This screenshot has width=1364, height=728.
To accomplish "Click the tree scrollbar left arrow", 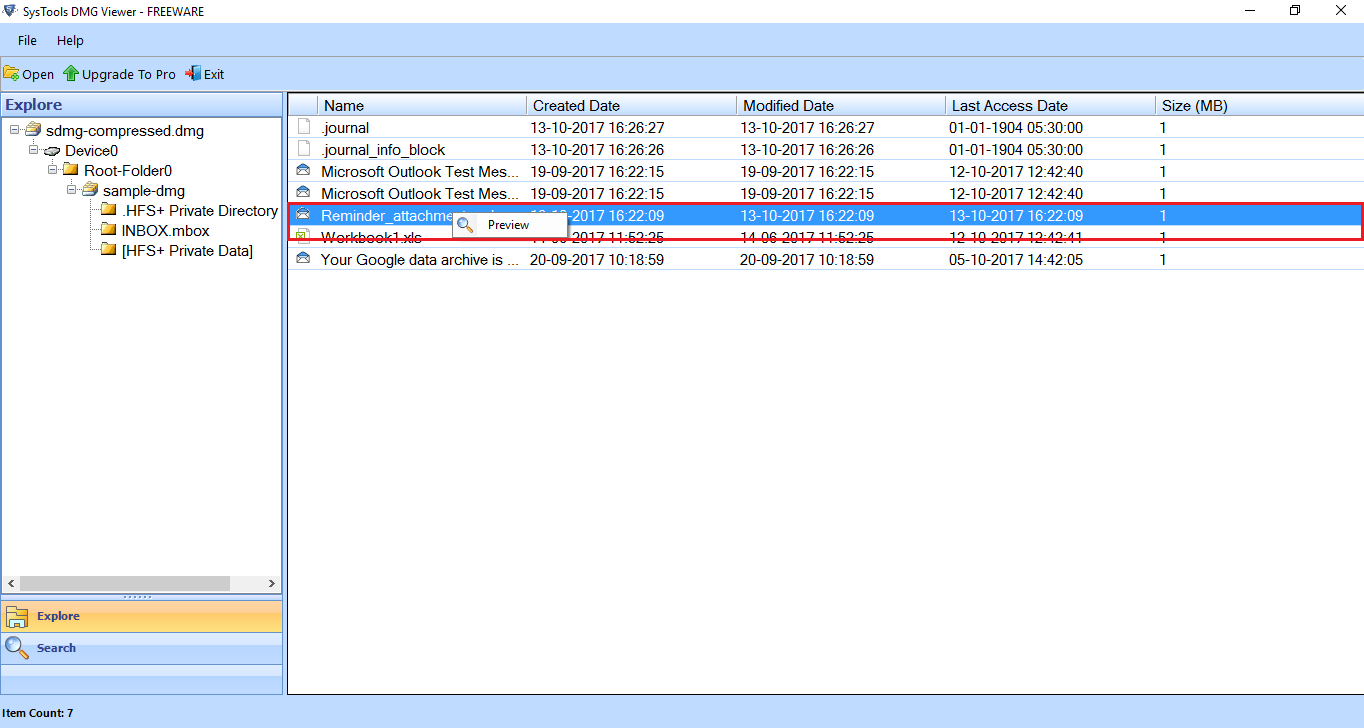I will pyautogui.click(x=10, y=583).
